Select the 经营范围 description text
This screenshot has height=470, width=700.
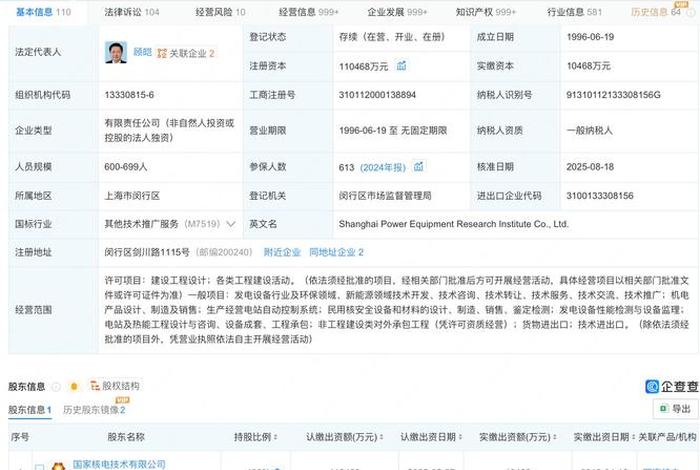pos(397,310)
